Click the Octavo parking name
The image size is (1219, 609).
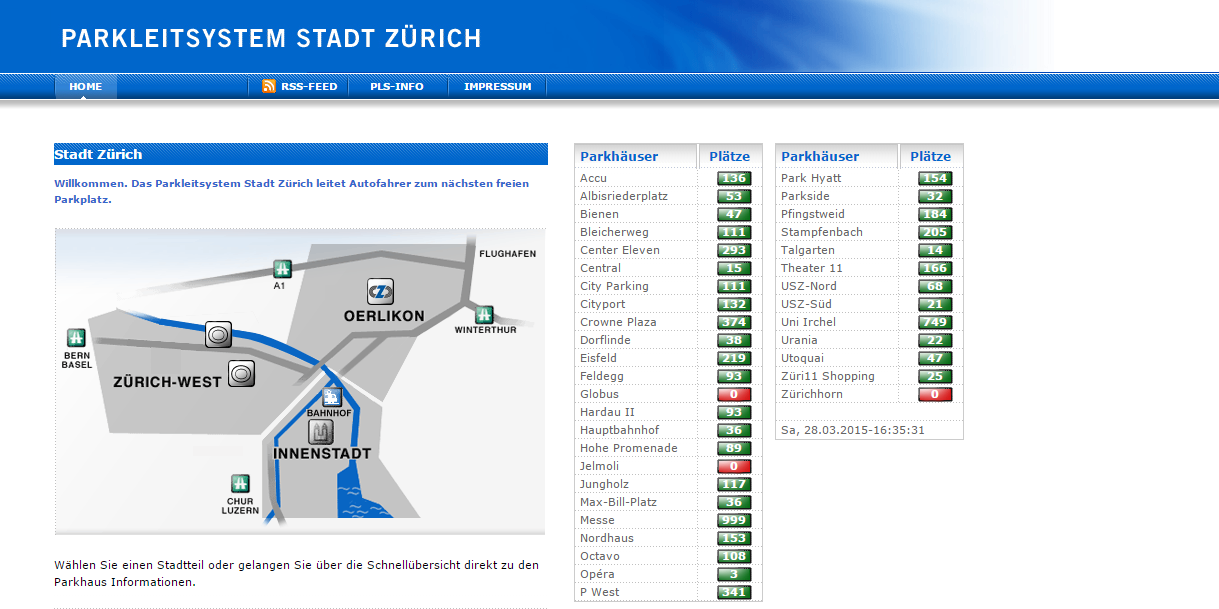point(600,556)
